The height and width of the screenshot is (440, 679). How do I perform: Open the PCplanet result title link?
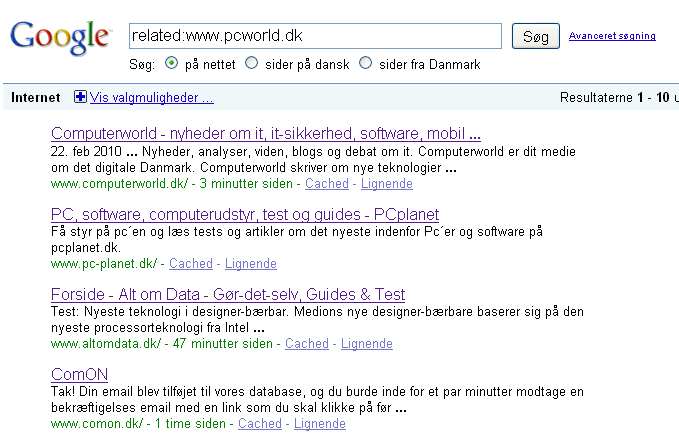pyautogui.click(x=245, y=214)
